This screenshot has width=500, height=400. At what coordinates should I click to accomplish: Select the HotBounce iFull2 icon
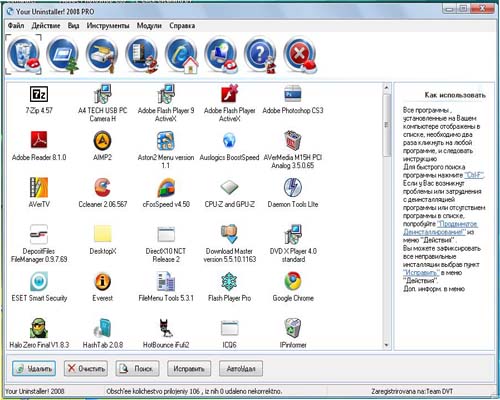click(x=166, y=328)
